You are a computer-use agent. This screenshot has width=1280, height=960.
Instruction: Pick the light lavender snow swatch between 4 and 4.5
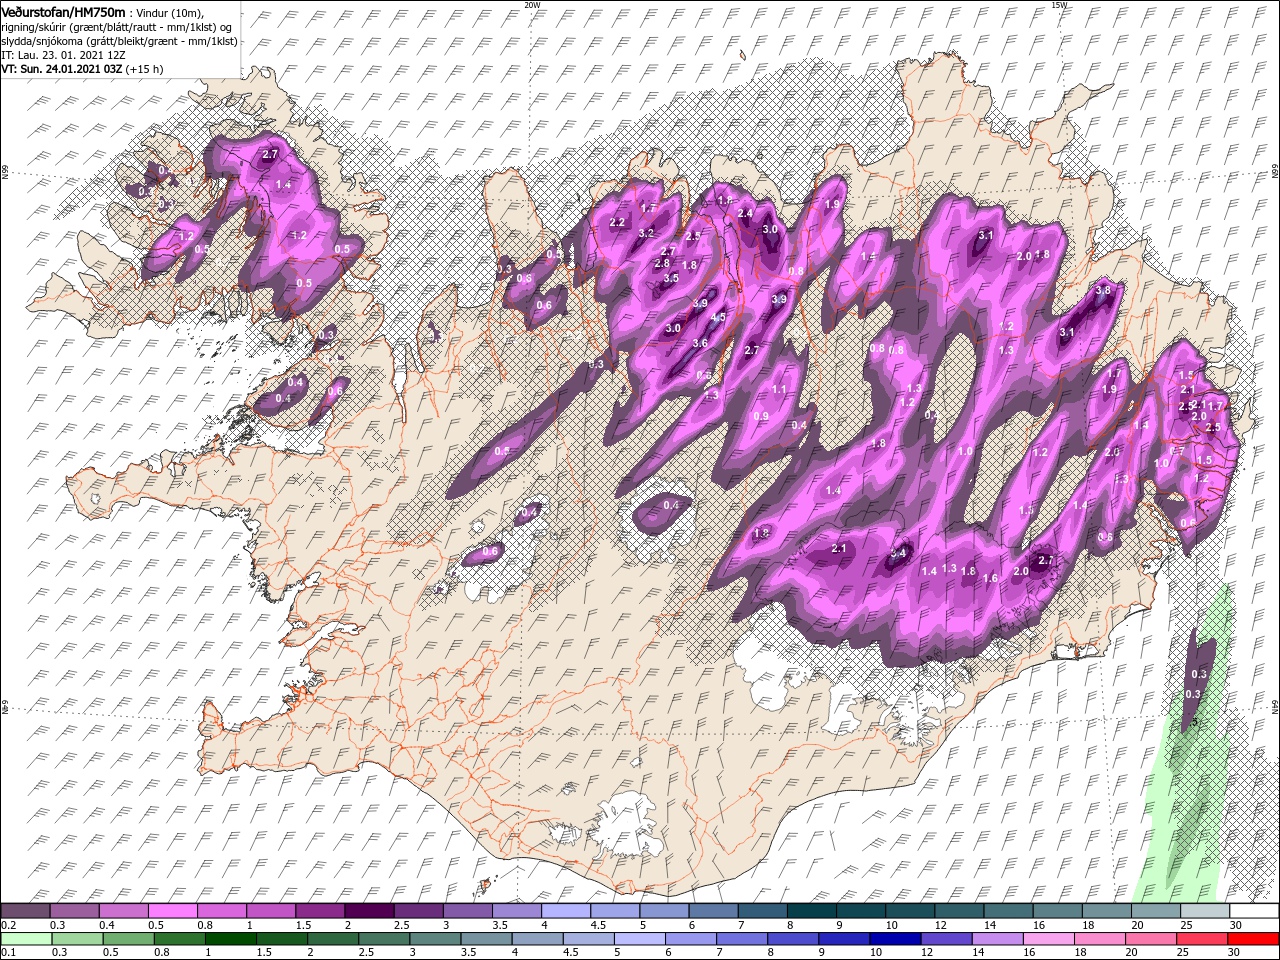click(564, 910)
